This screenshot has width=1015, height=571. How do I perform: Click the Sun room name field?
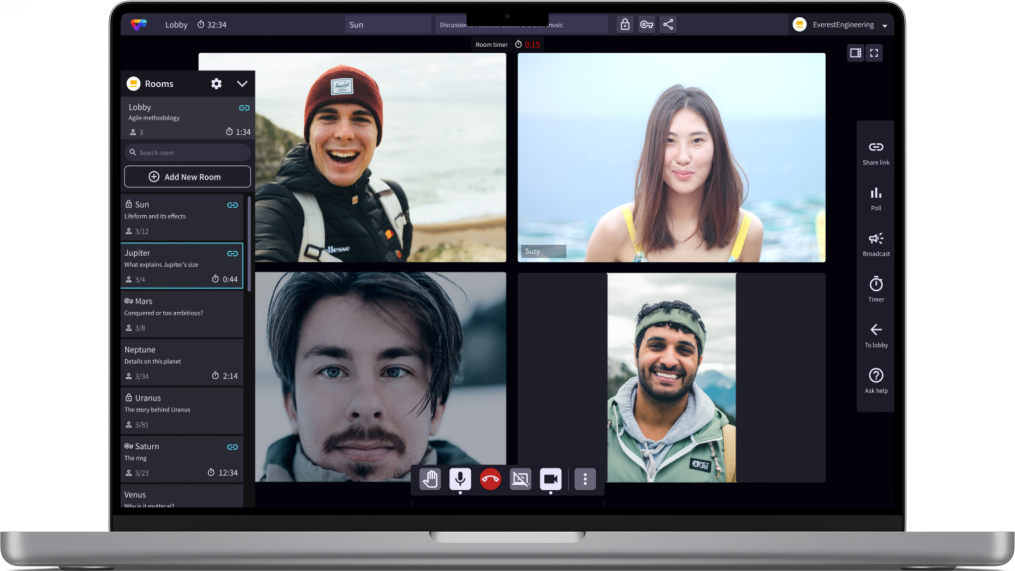pyautogui.click(x=388, y=25)
